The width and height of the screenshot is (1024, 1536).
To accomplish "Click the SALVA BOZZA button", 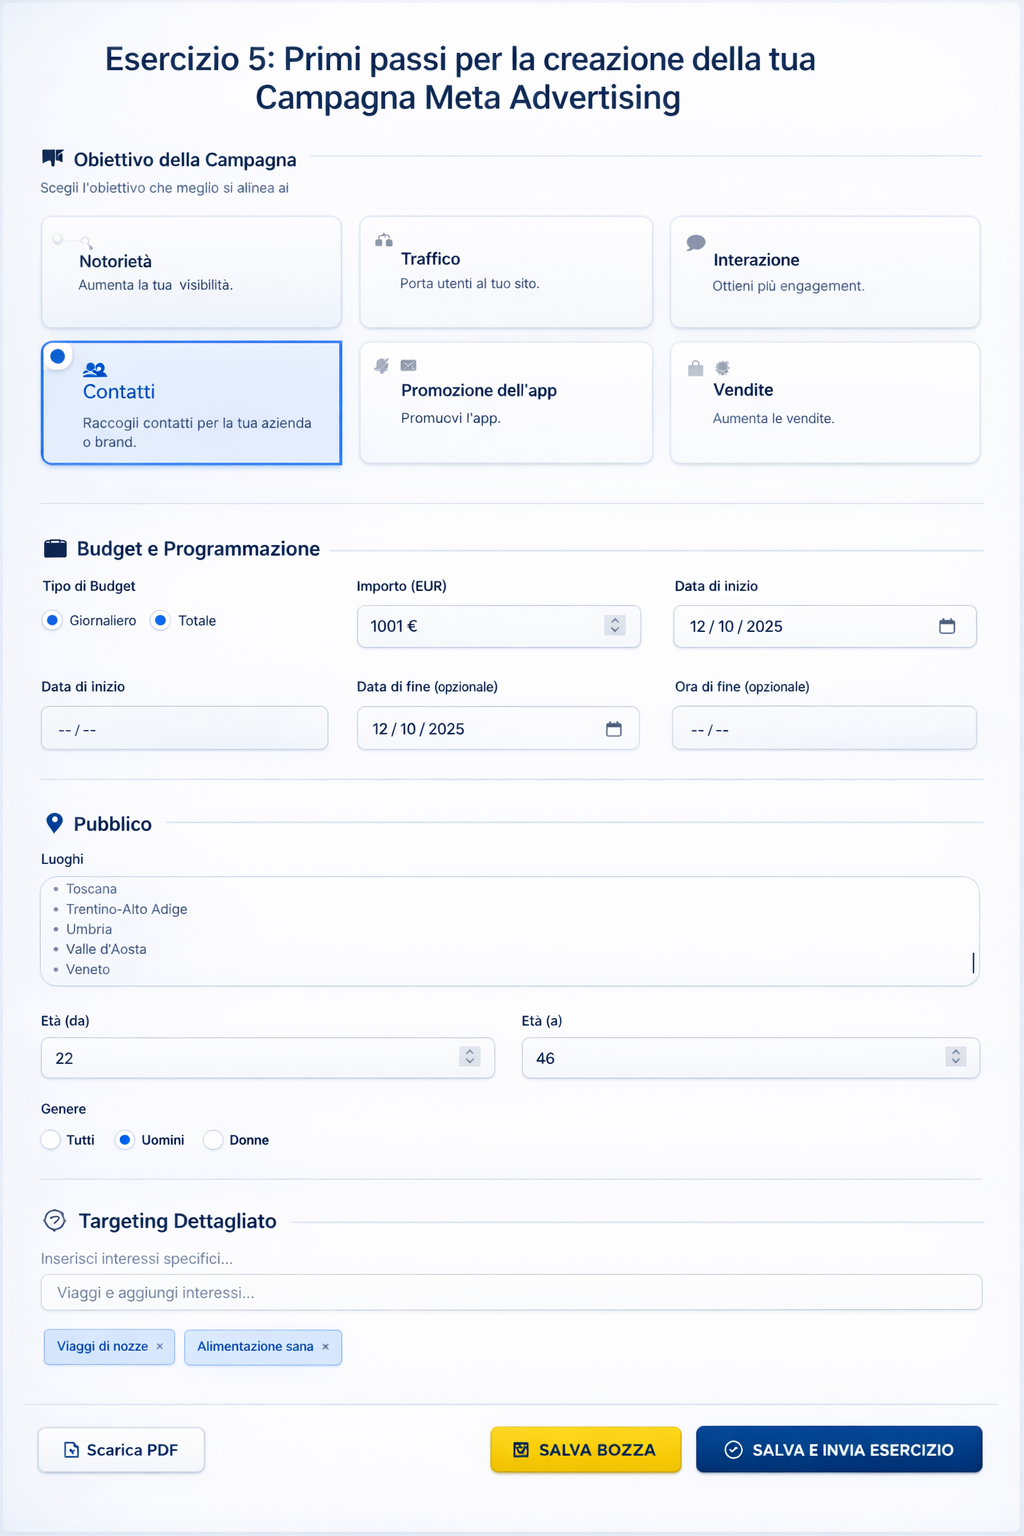I will point(585,1449).
